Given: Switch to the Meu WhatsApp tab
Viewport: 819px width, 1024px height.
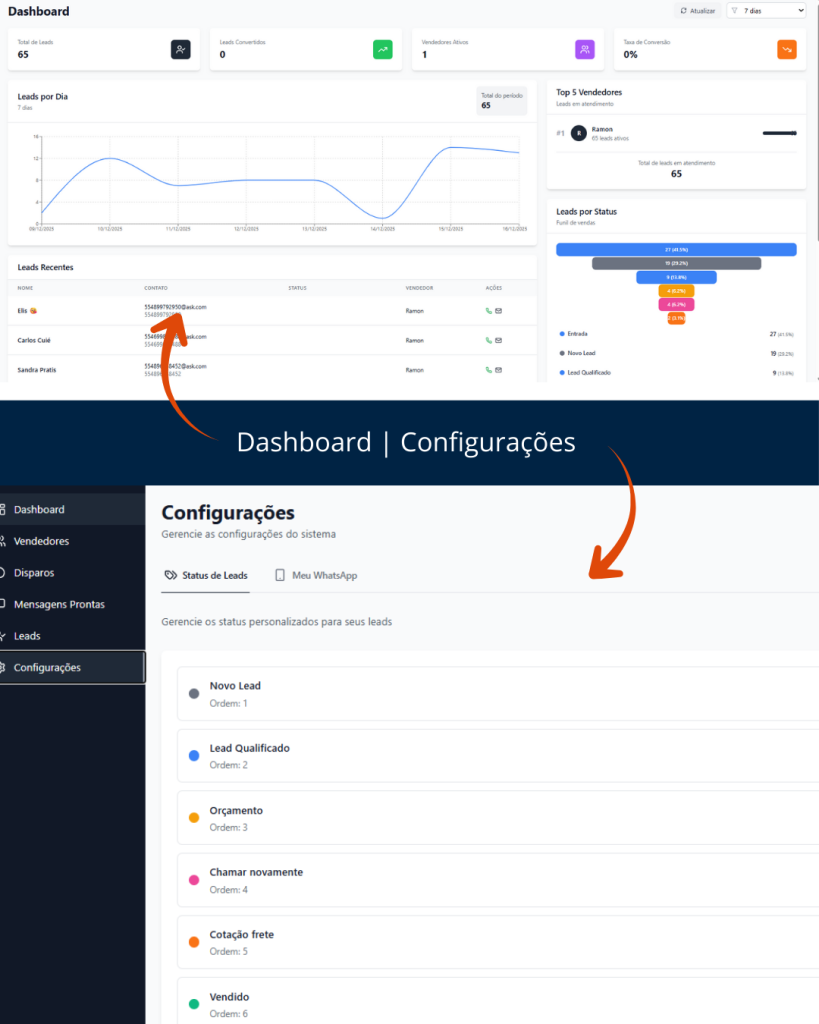Looking at the screenshot, I should 315,576.
